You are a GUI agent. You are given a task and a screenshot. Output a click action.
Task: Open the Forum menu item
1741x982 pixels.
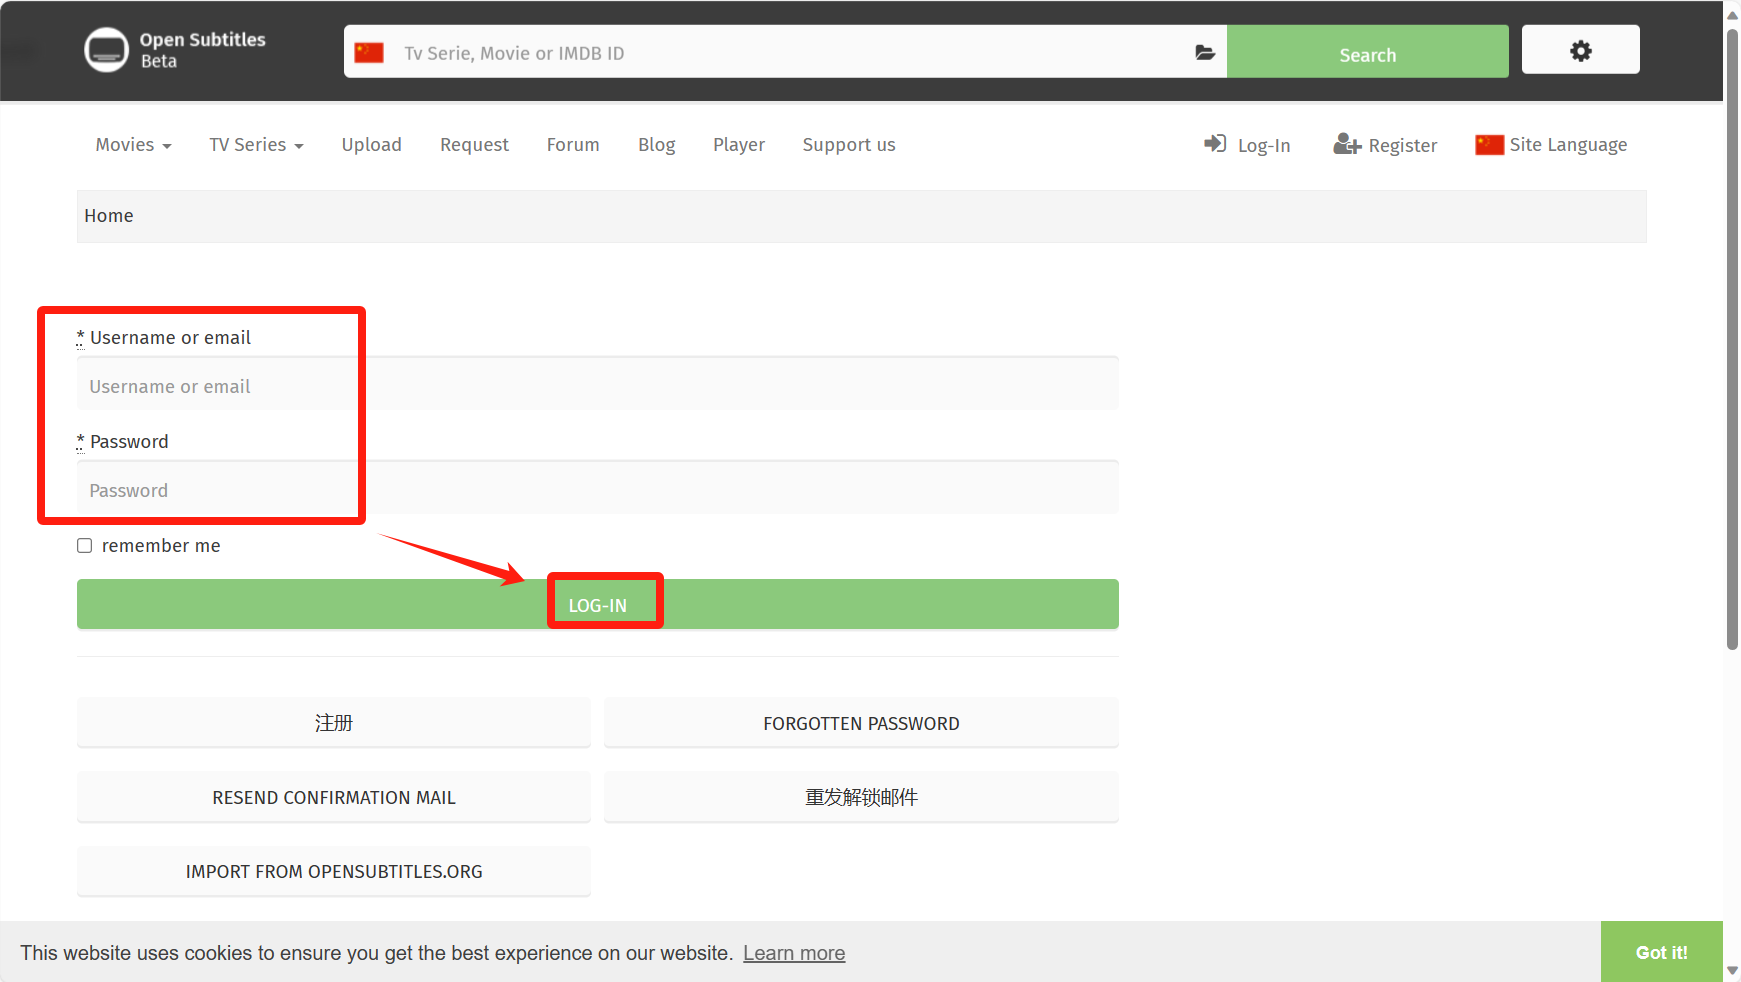click(573, 145)
